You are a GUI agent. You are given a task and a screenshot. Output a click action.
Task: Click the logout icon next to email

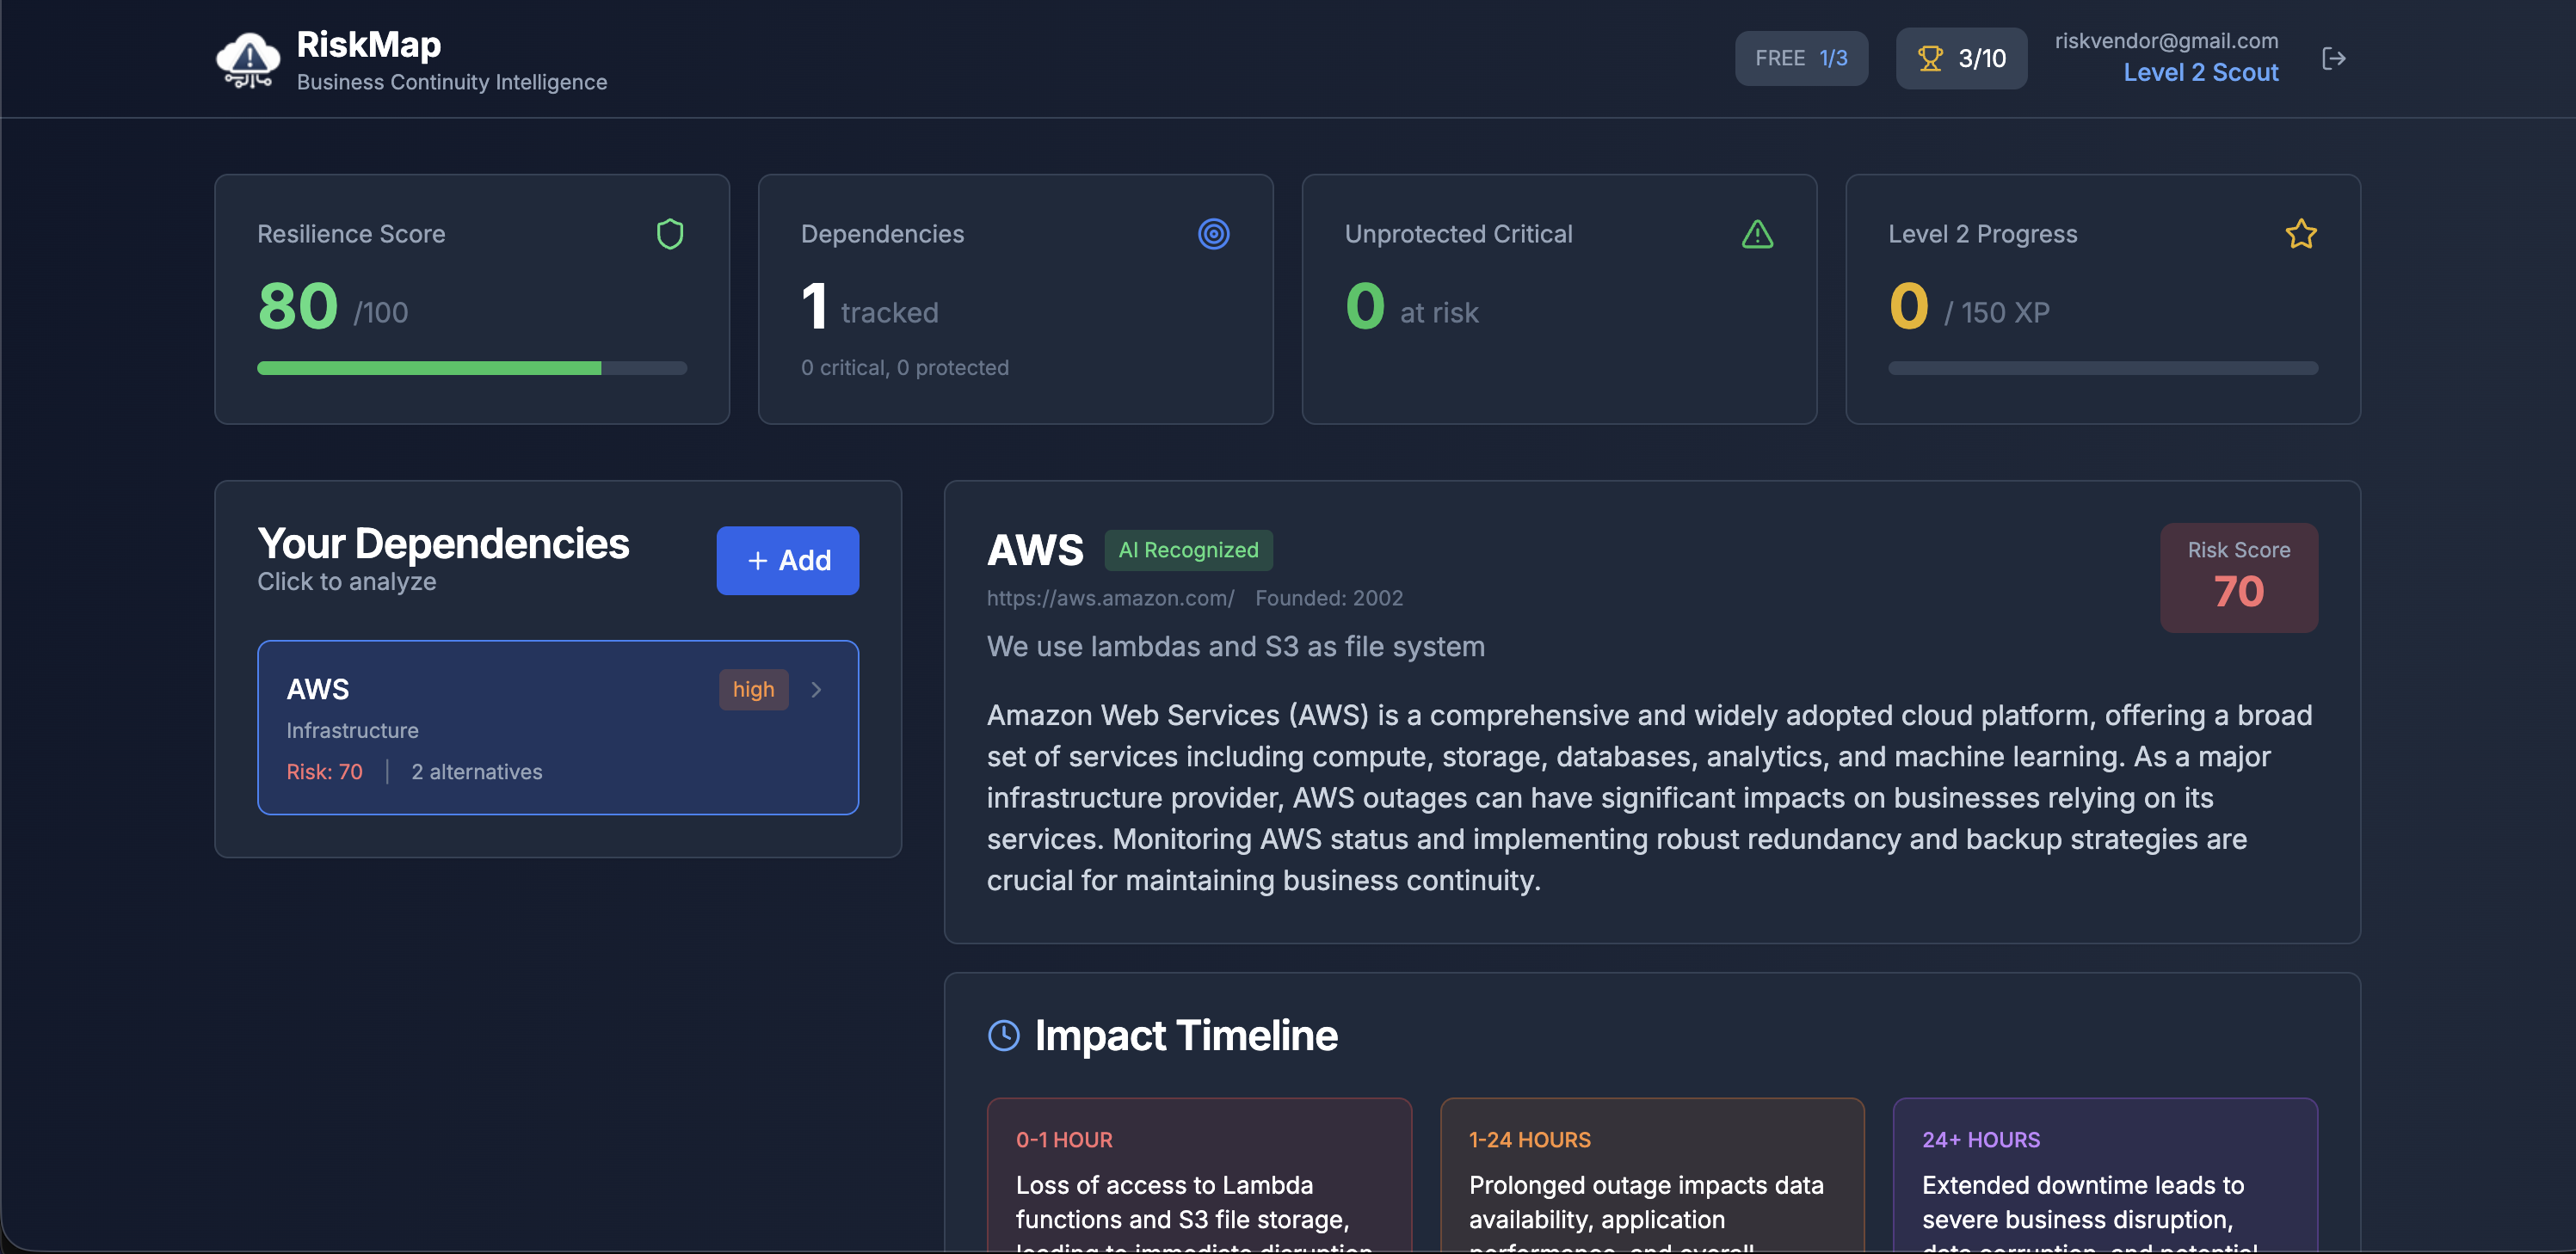point(2333,59)
